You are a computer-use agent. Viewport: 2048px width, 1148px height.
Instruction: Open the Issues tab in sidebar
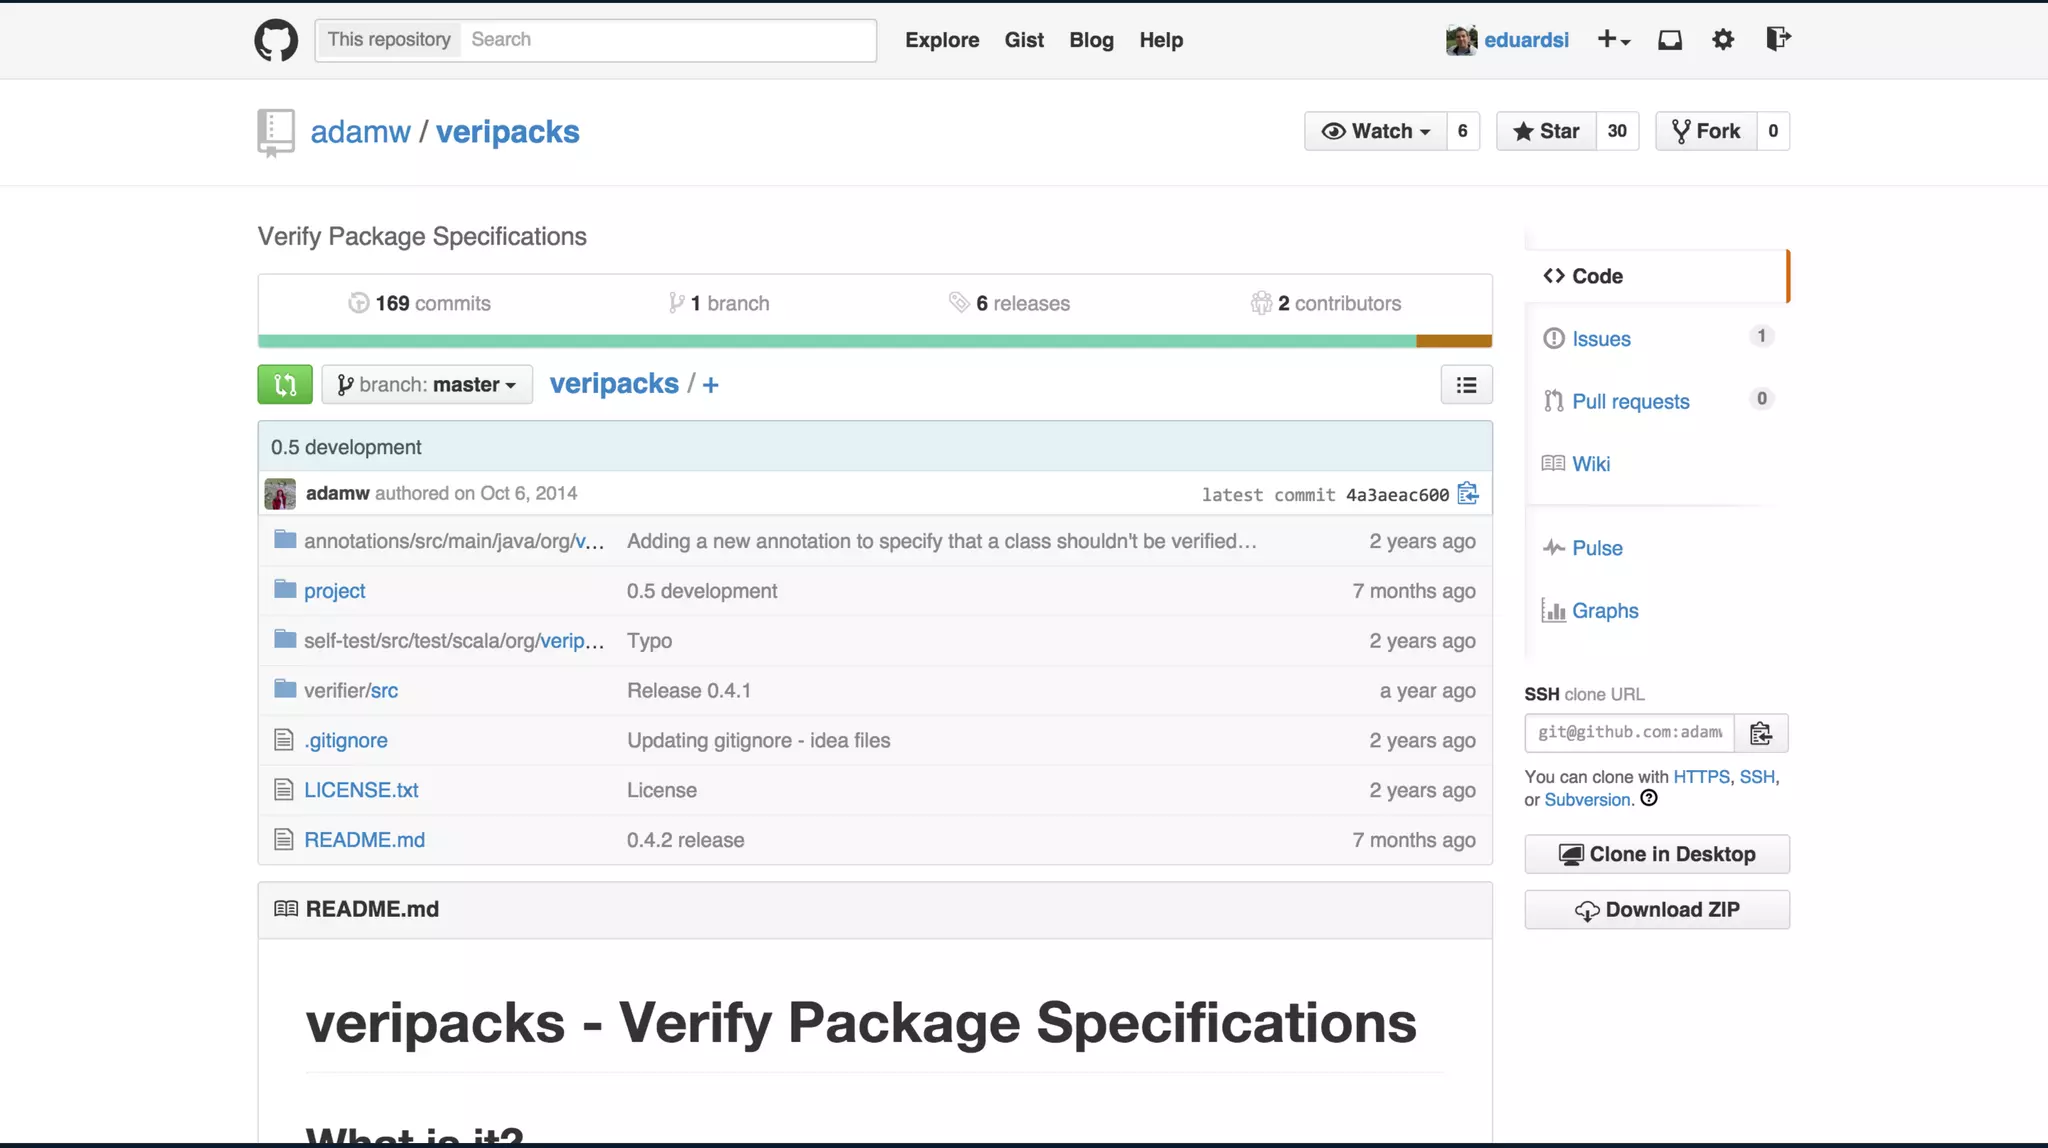[1600, 339]
